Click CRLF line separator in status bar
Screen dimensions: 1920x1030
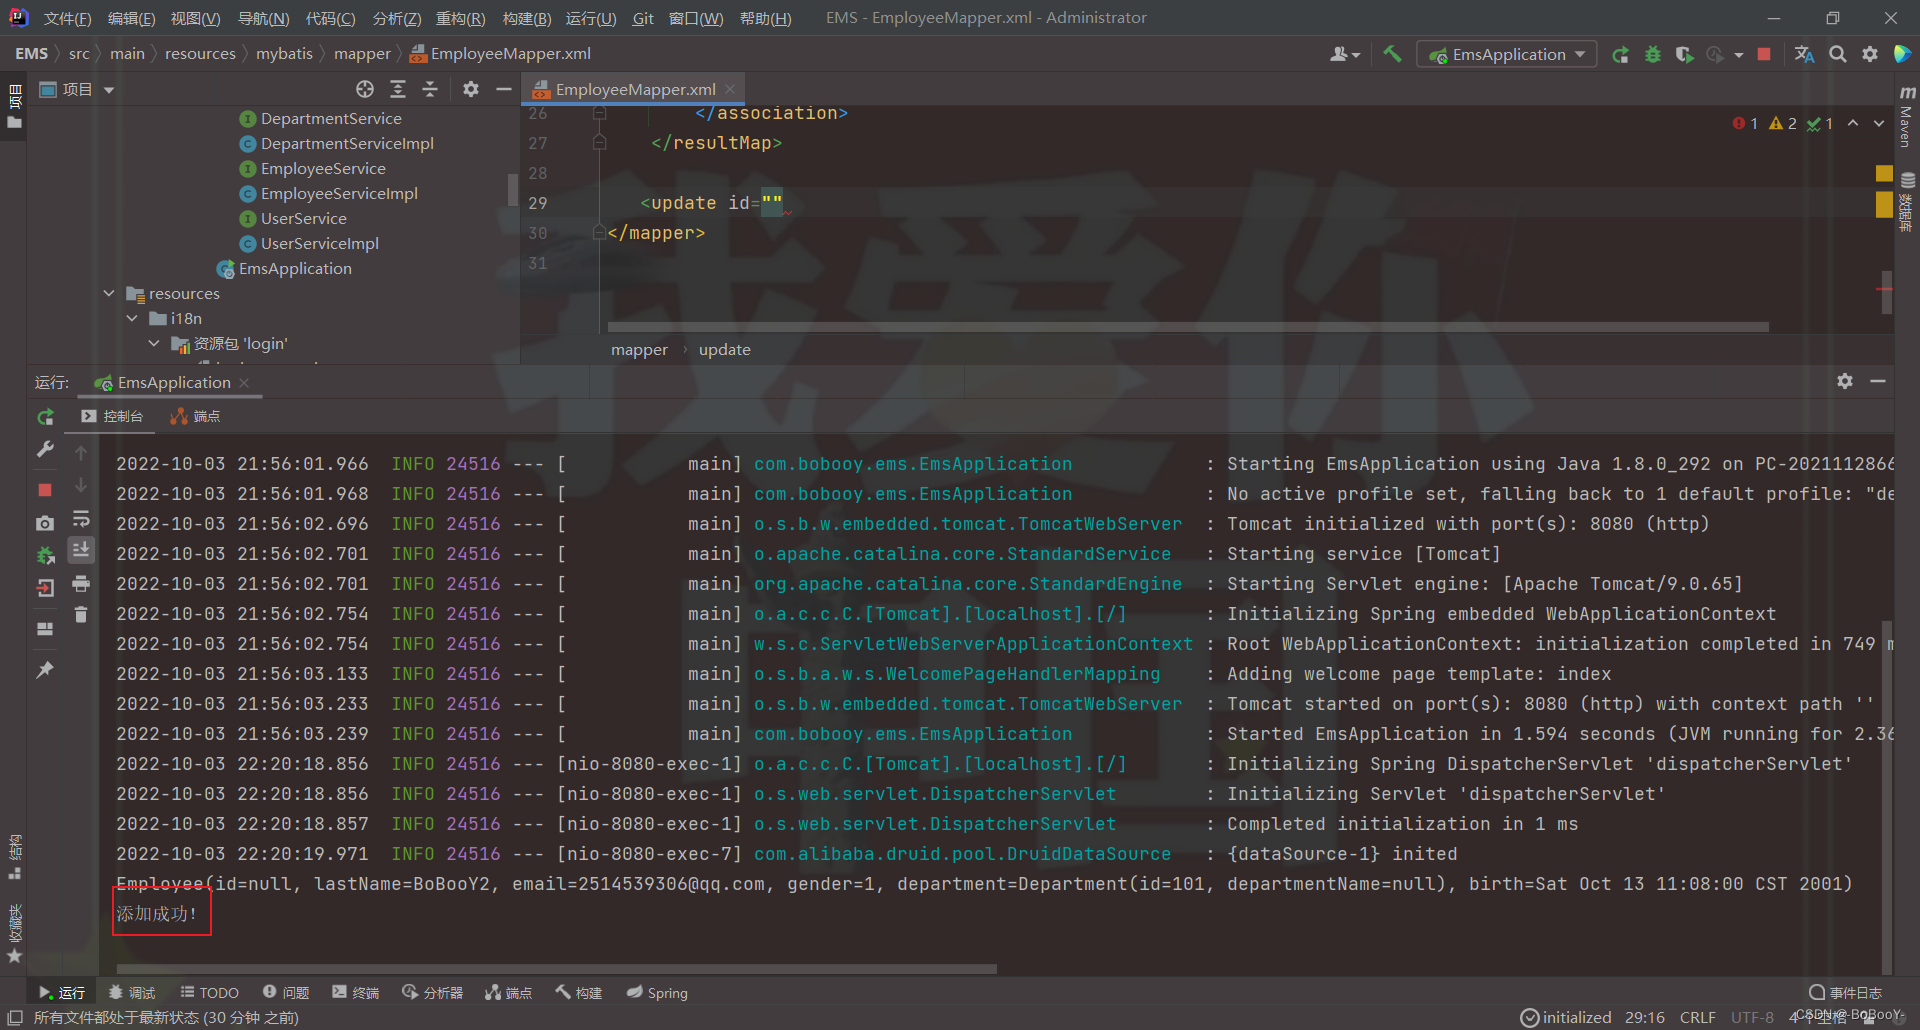pos(1698,1017)
